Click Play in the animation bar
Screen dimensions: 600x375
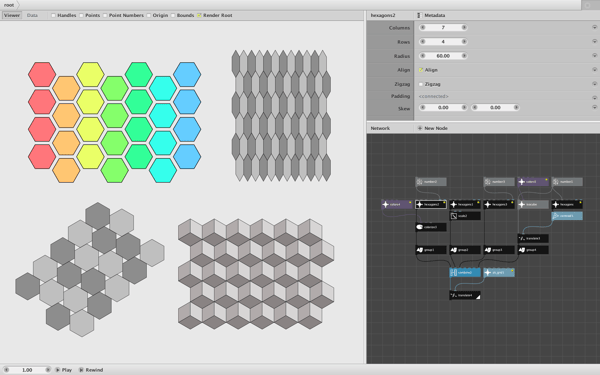[x=64, y=370]
